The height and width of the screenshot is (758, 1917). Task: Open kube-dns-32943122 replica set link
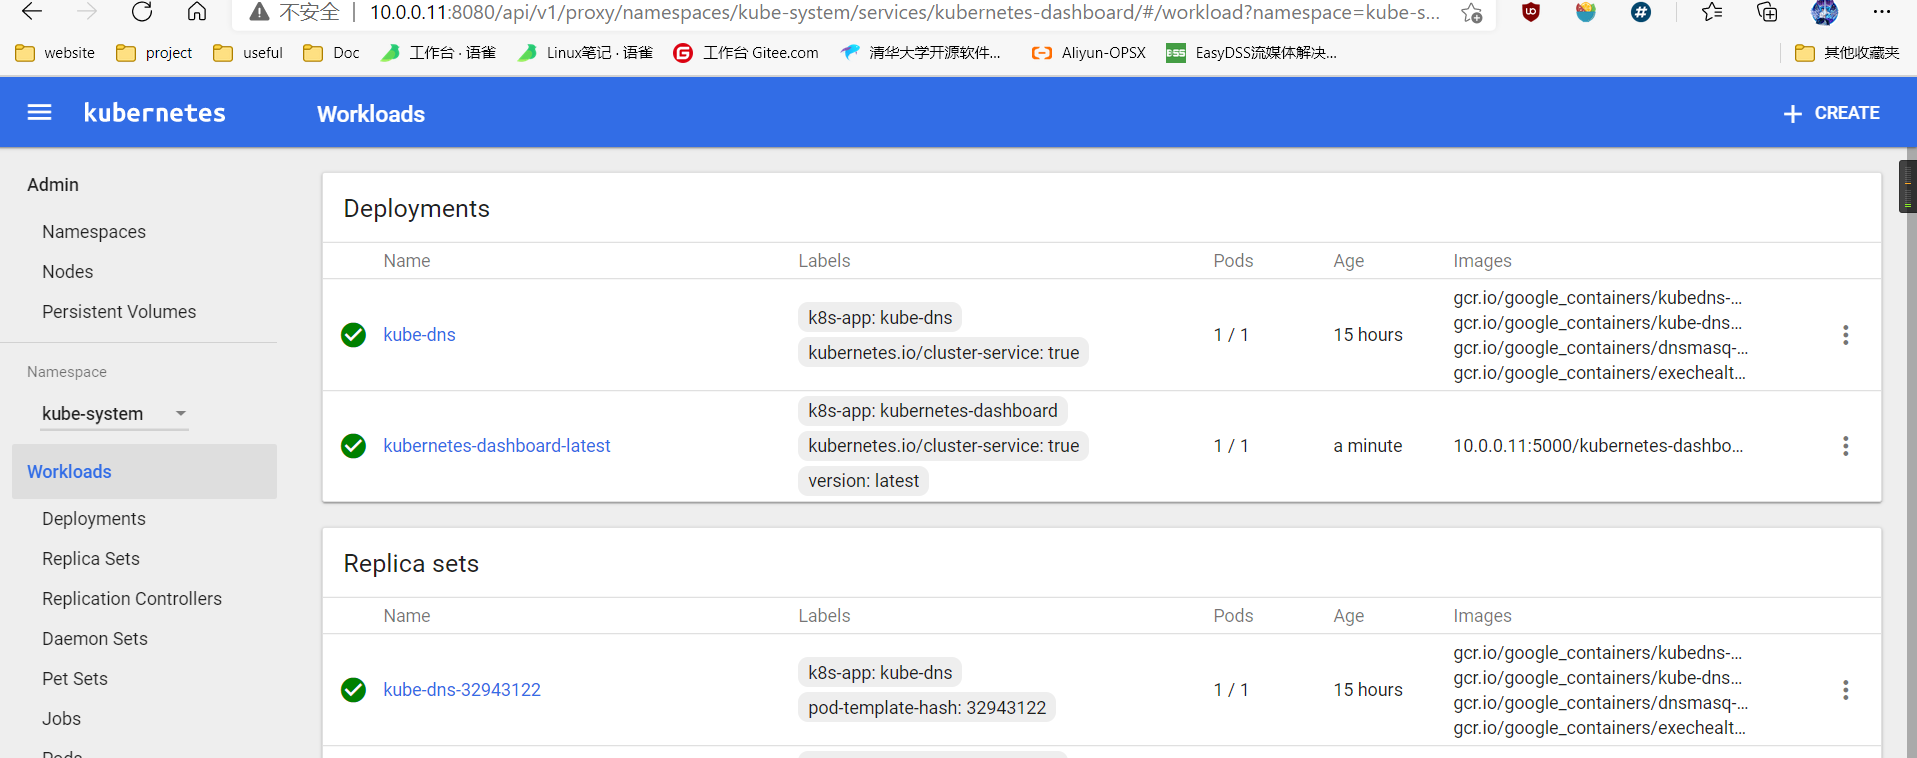click(x=462, y=690)
